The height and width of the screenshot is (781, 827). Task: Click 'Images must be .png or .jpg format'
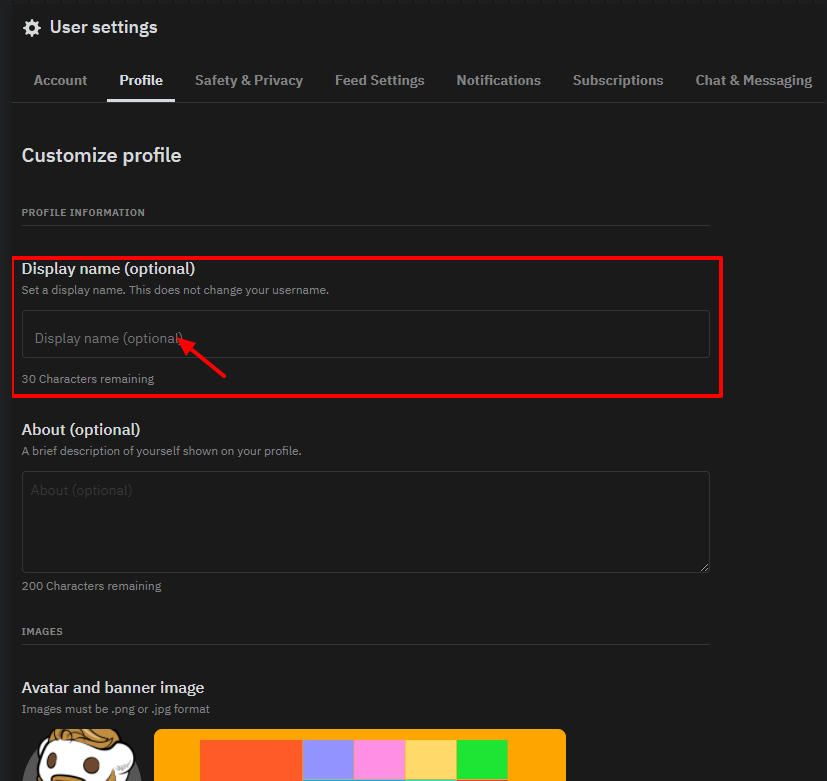[x=116, y=709]
